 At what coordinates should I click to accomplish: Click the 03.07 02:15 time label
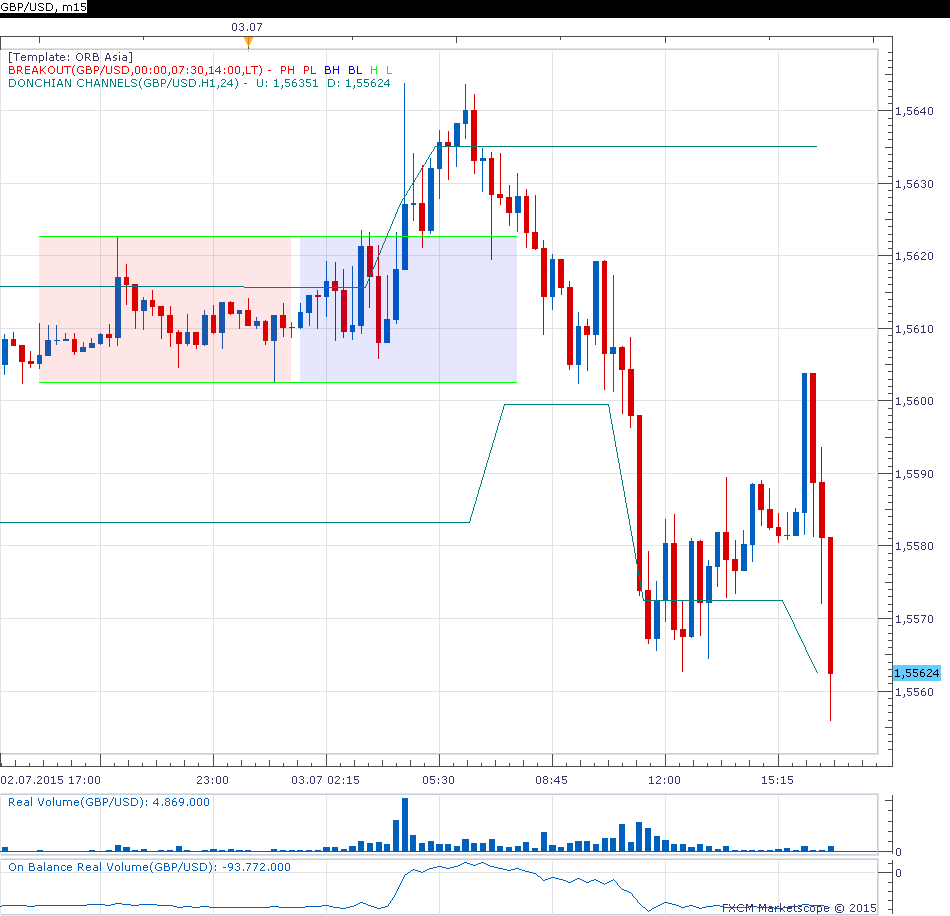pyautogui.click(x=325, y=780)
